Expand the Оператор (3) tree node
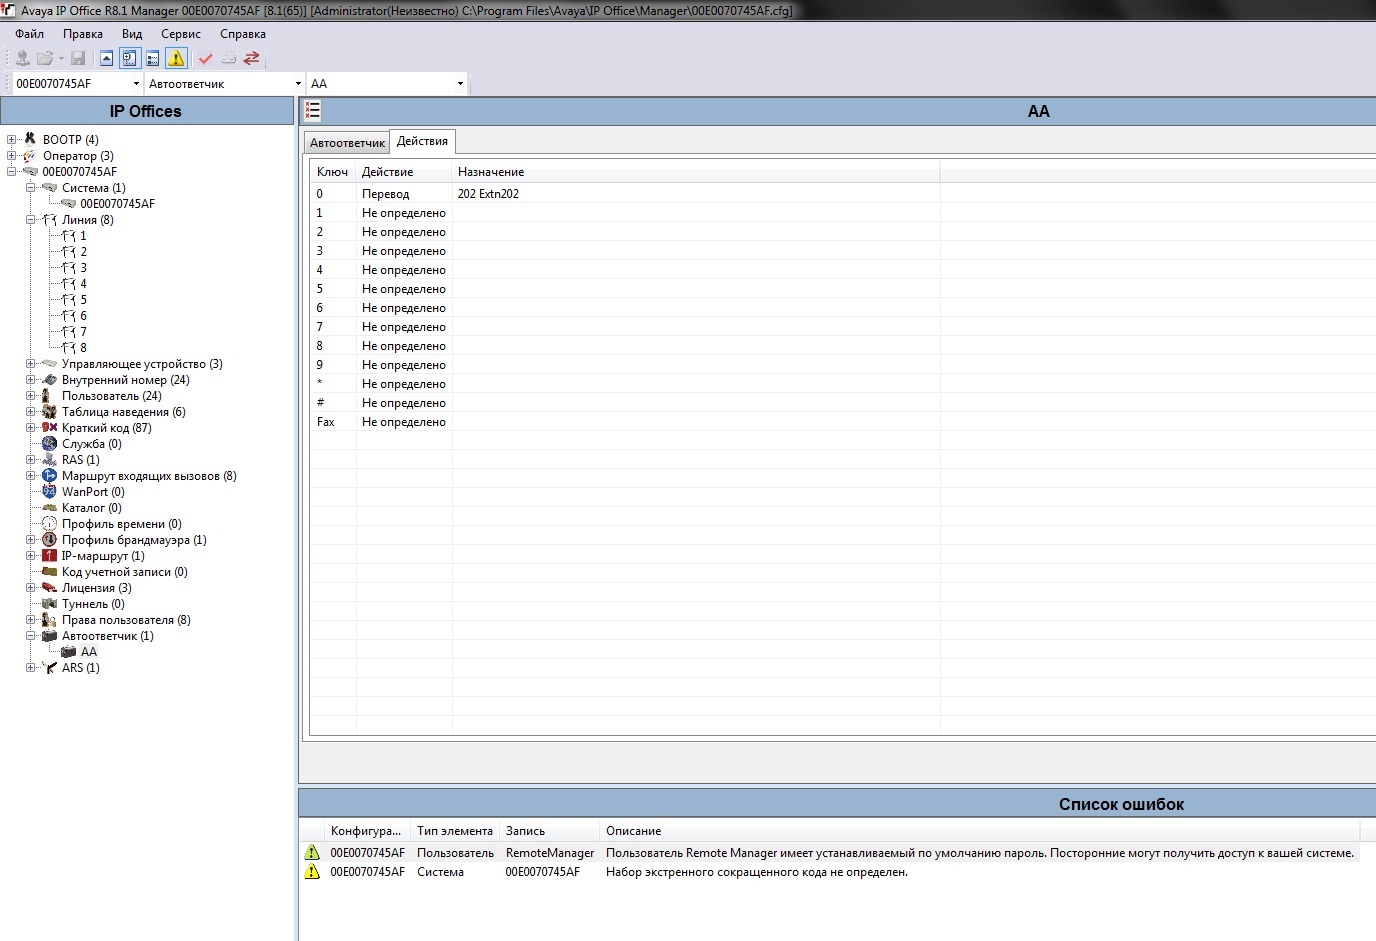Screen dimensions: 1376x941 [12, 156]
